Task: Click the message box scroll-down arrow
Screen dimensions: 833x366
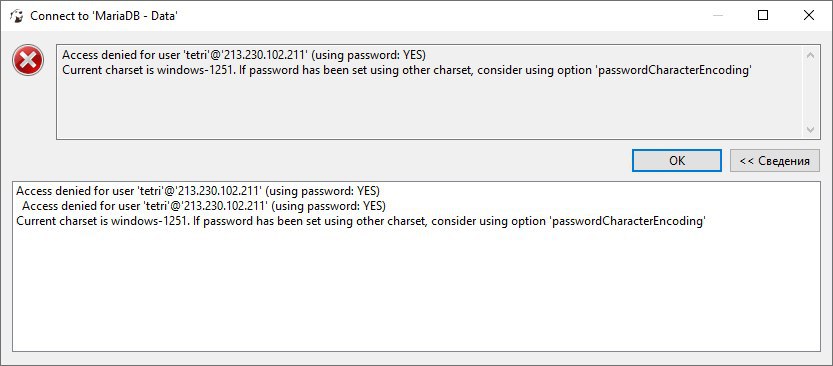Action: pos(810,129)
